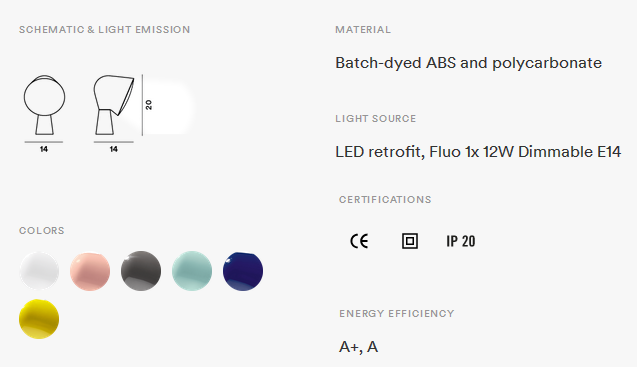The width and height of the screenshot is (637, 367).
Task: Click the Schematic & Light Emission heading
Action: pos(104,30)
